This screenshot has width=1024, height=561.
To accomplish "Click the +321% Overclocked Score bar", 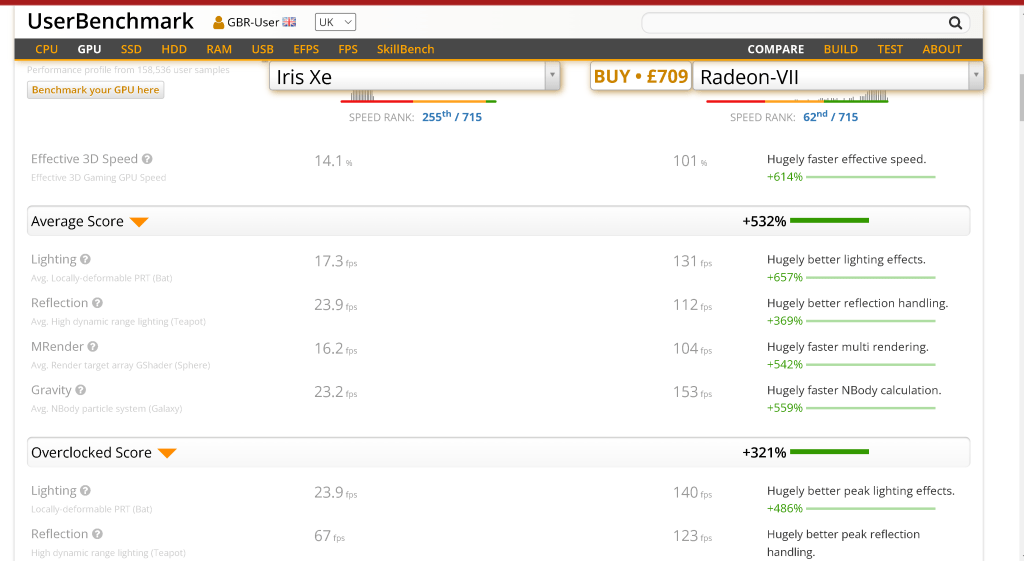I will click(829, 452).
